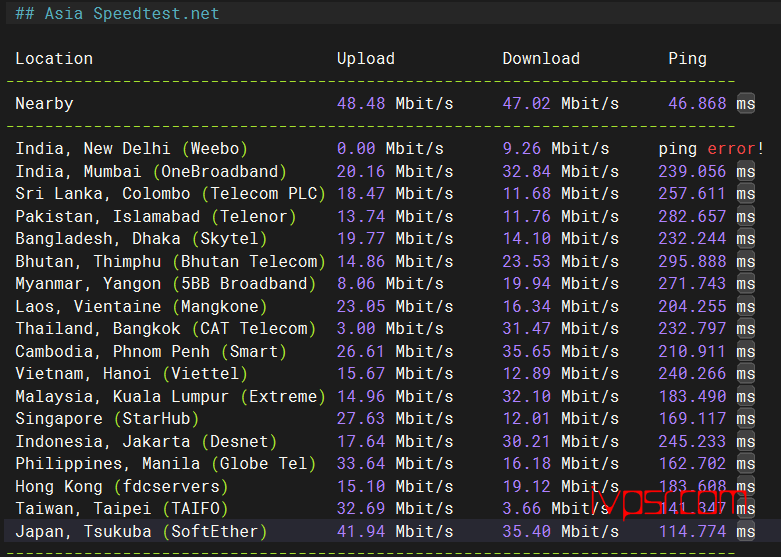Click Islamabad ping value 282.657
The width and height of the screenshot is (781, 557).
(692, 216)
